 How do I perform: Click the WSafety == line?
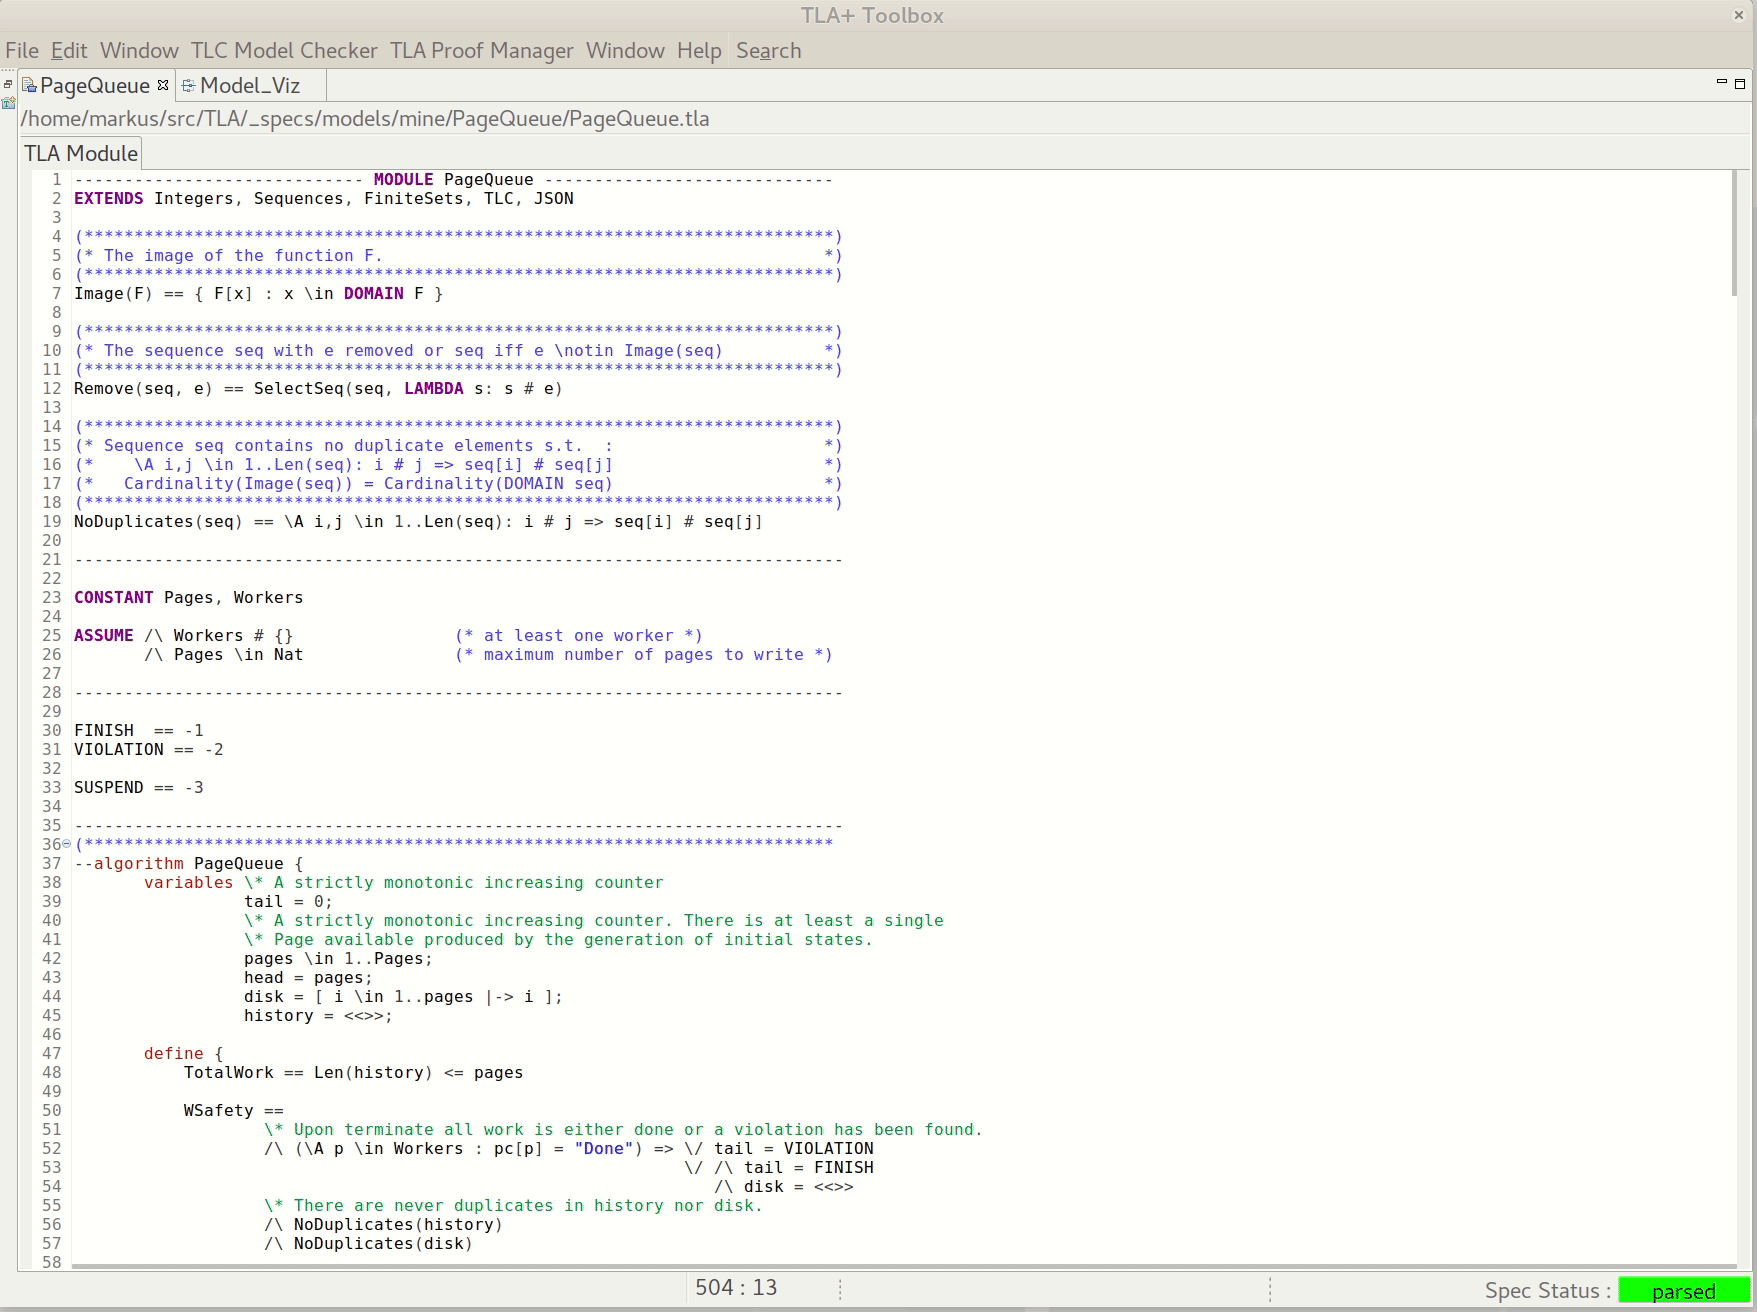(233, 1111)
